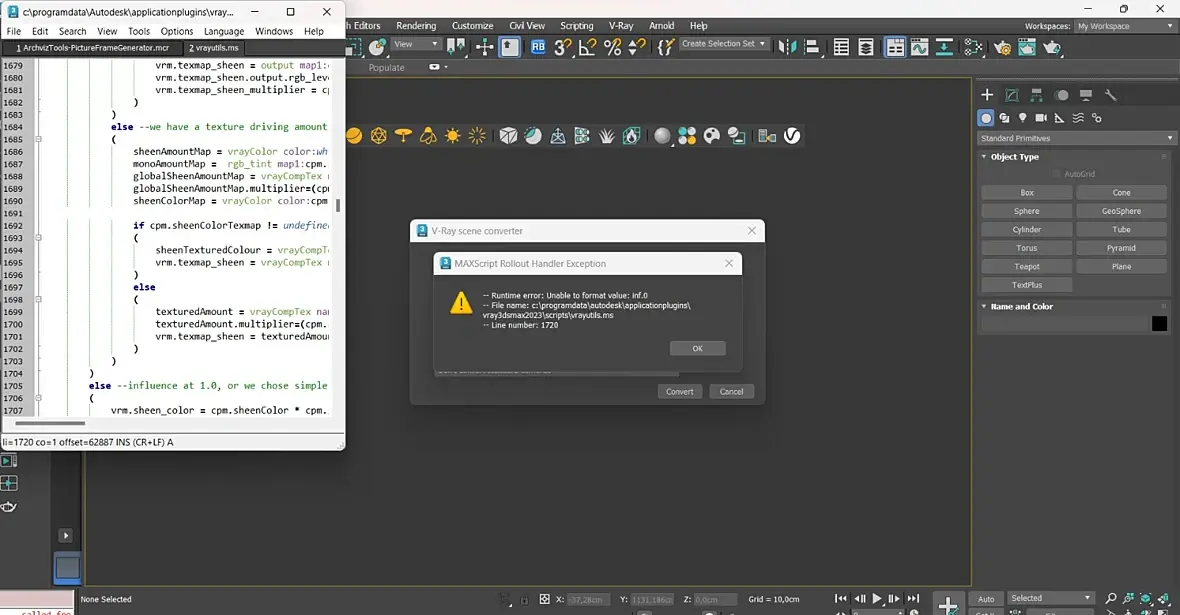Open the Create Selection Set dropdown
This screenshot has height=615, width=1180.
click(x=723, y=44)
